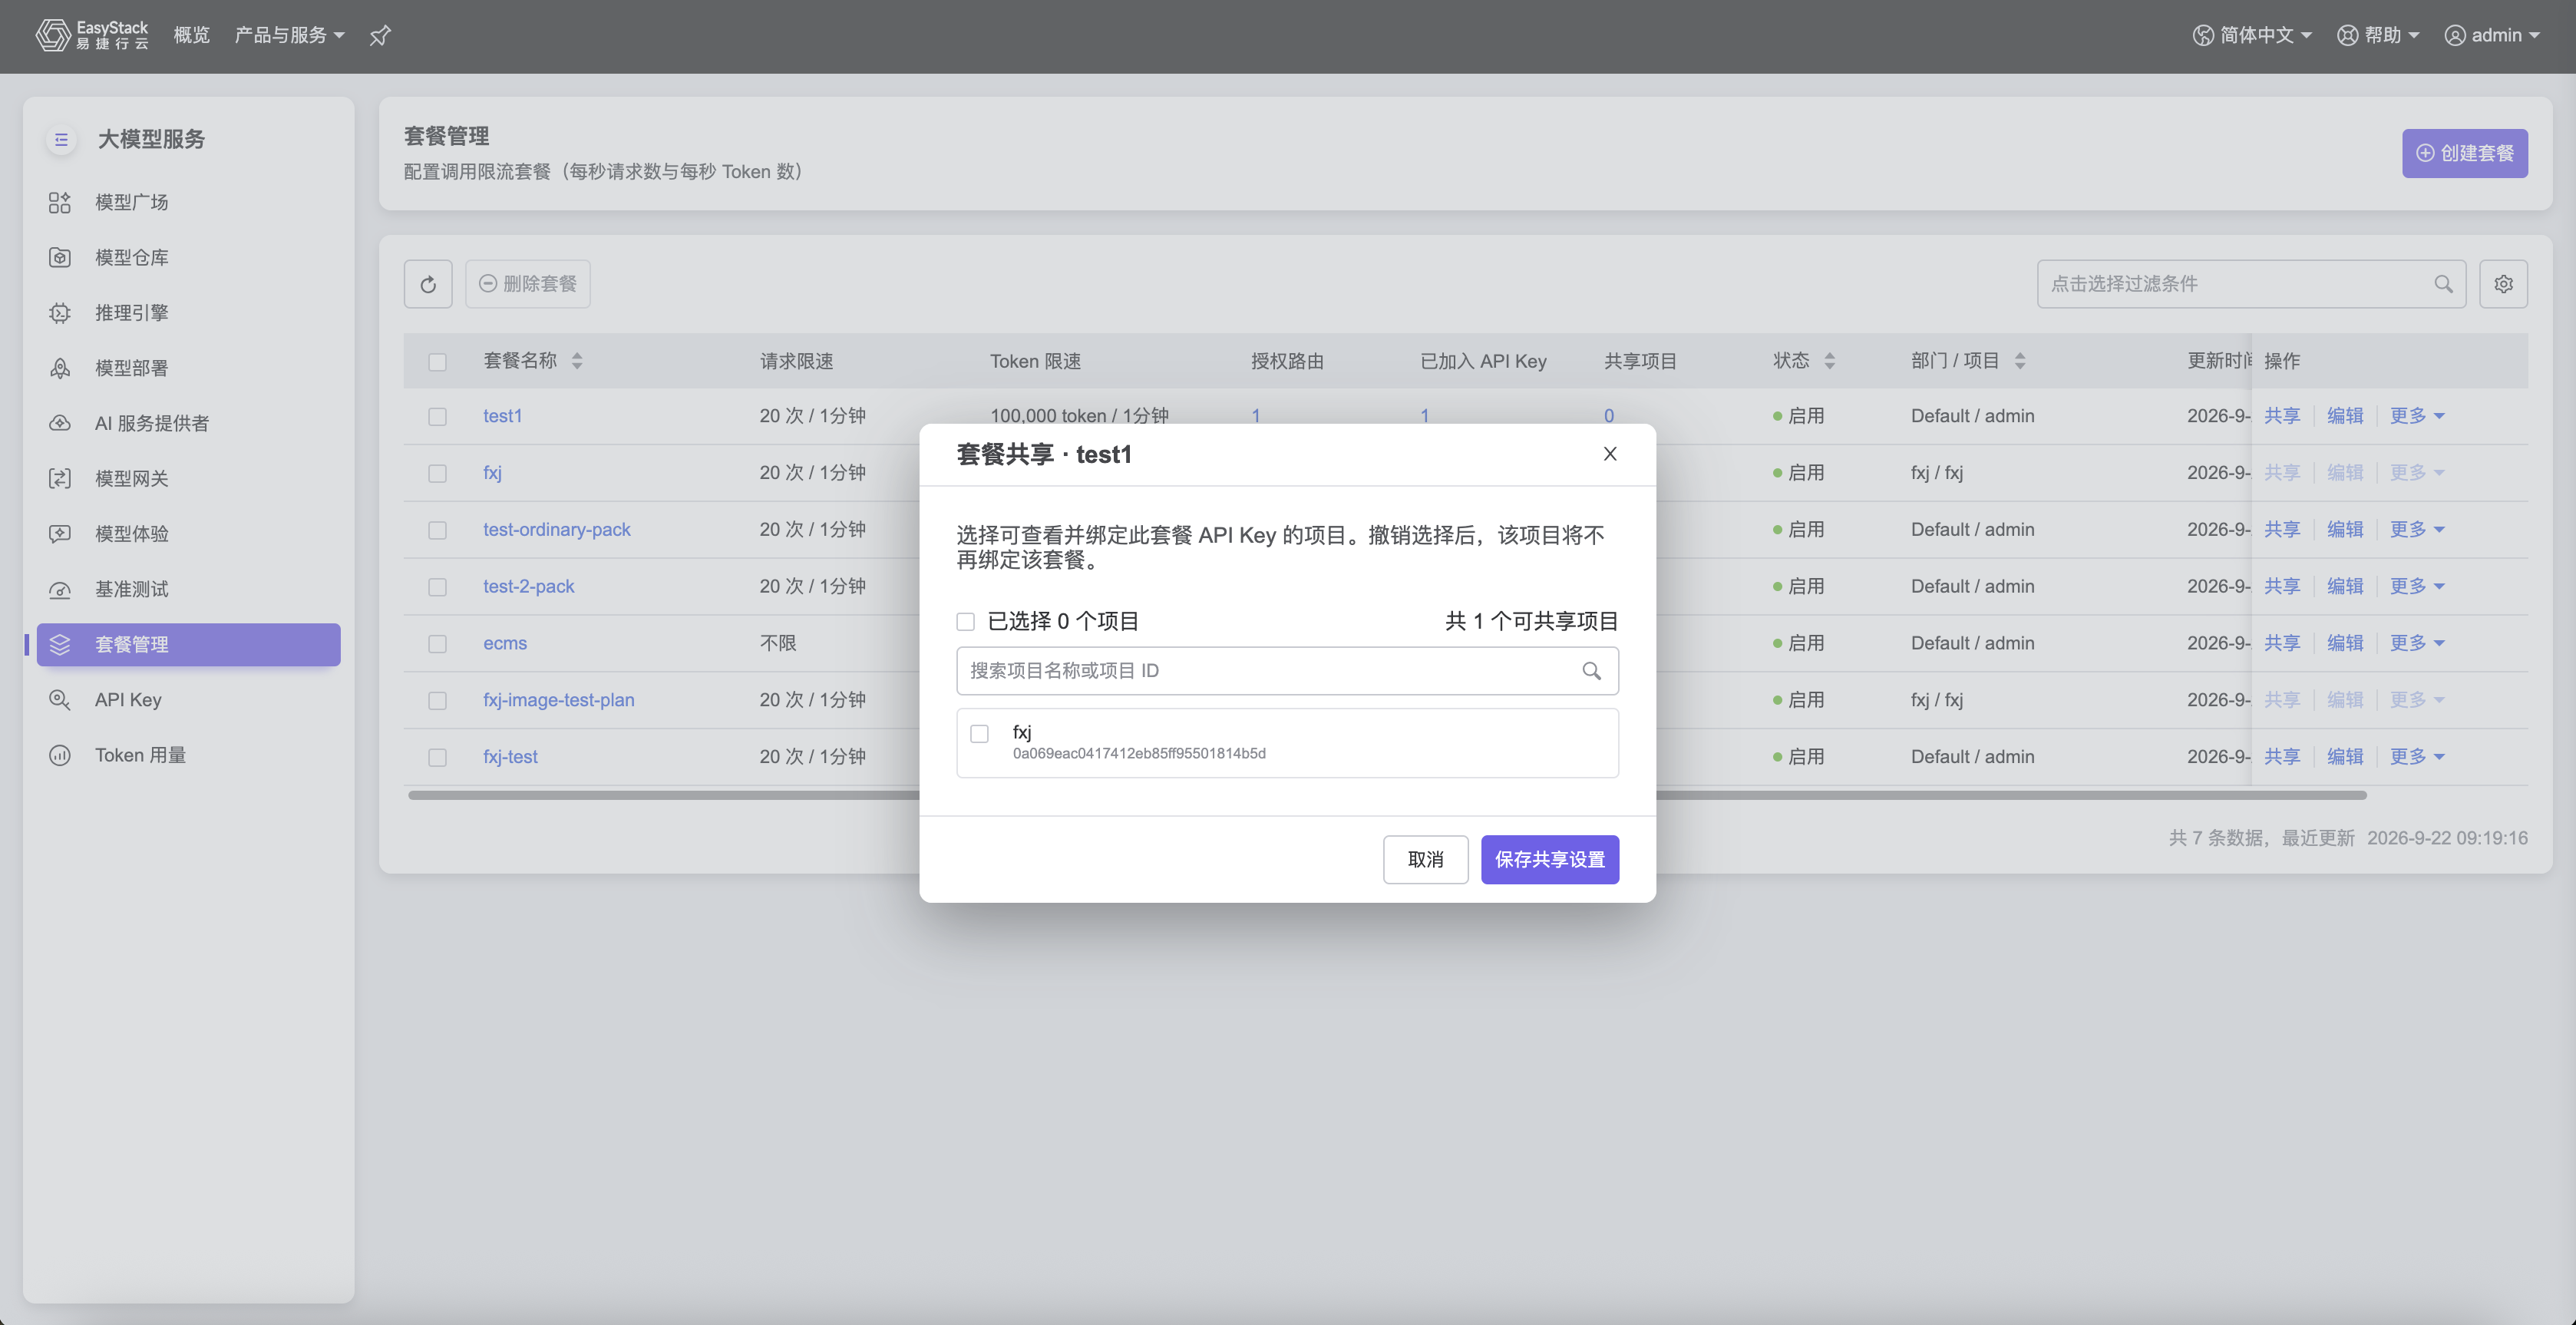Screen dimensions: 2576x1325
Task: Close the 套餐共享 dialog with X
Action: click(x=1610, y=454)
